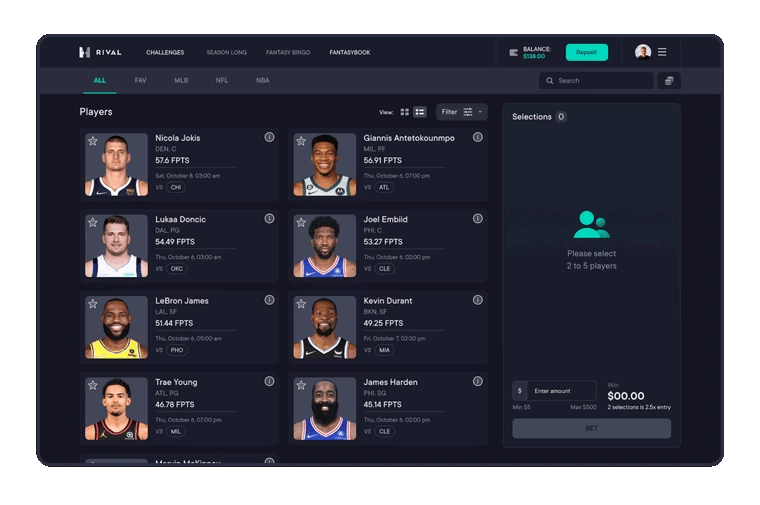
Task: Favorite Joel Embiid with star
Action: pyautogui.click(x=301, y=222)
